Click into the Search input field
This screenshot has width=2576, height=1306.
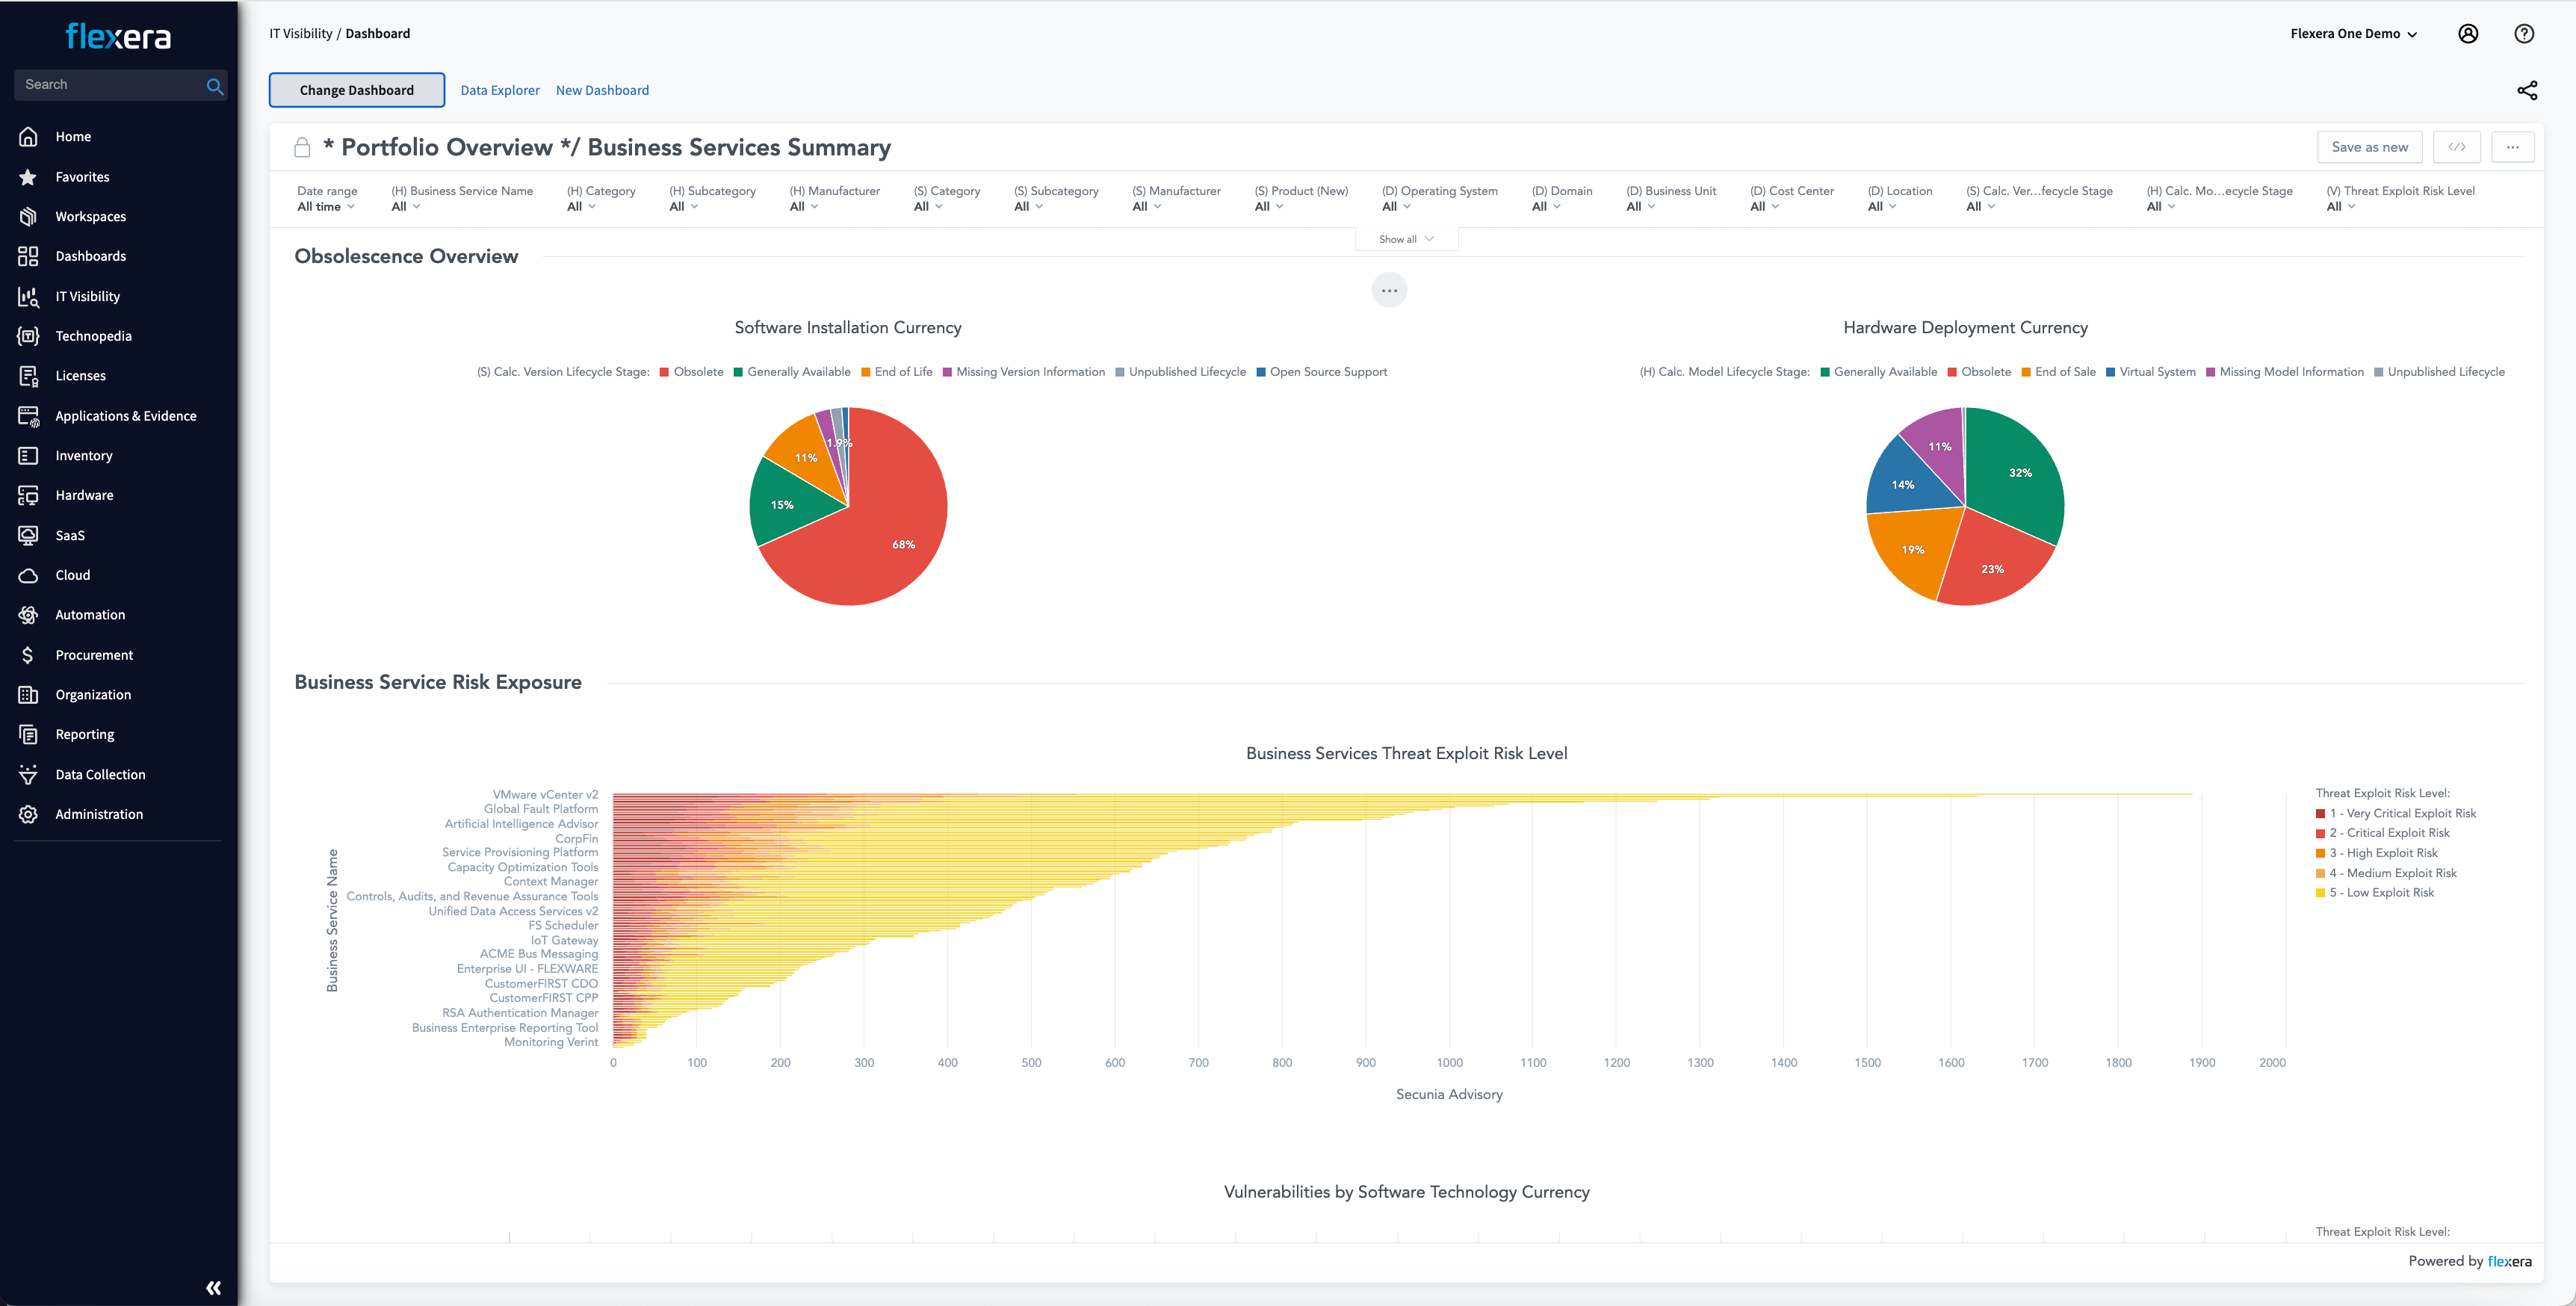point(108,85)
